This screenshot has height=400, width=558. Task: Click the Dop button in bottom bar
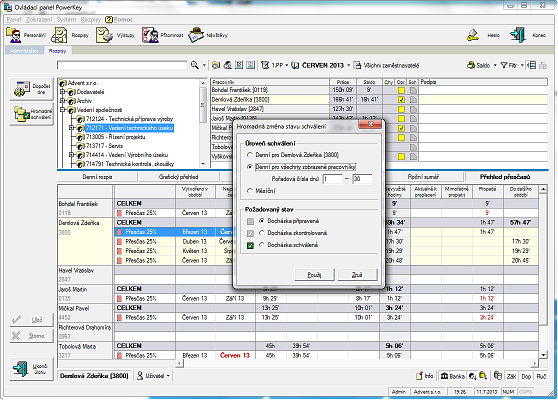526,376
